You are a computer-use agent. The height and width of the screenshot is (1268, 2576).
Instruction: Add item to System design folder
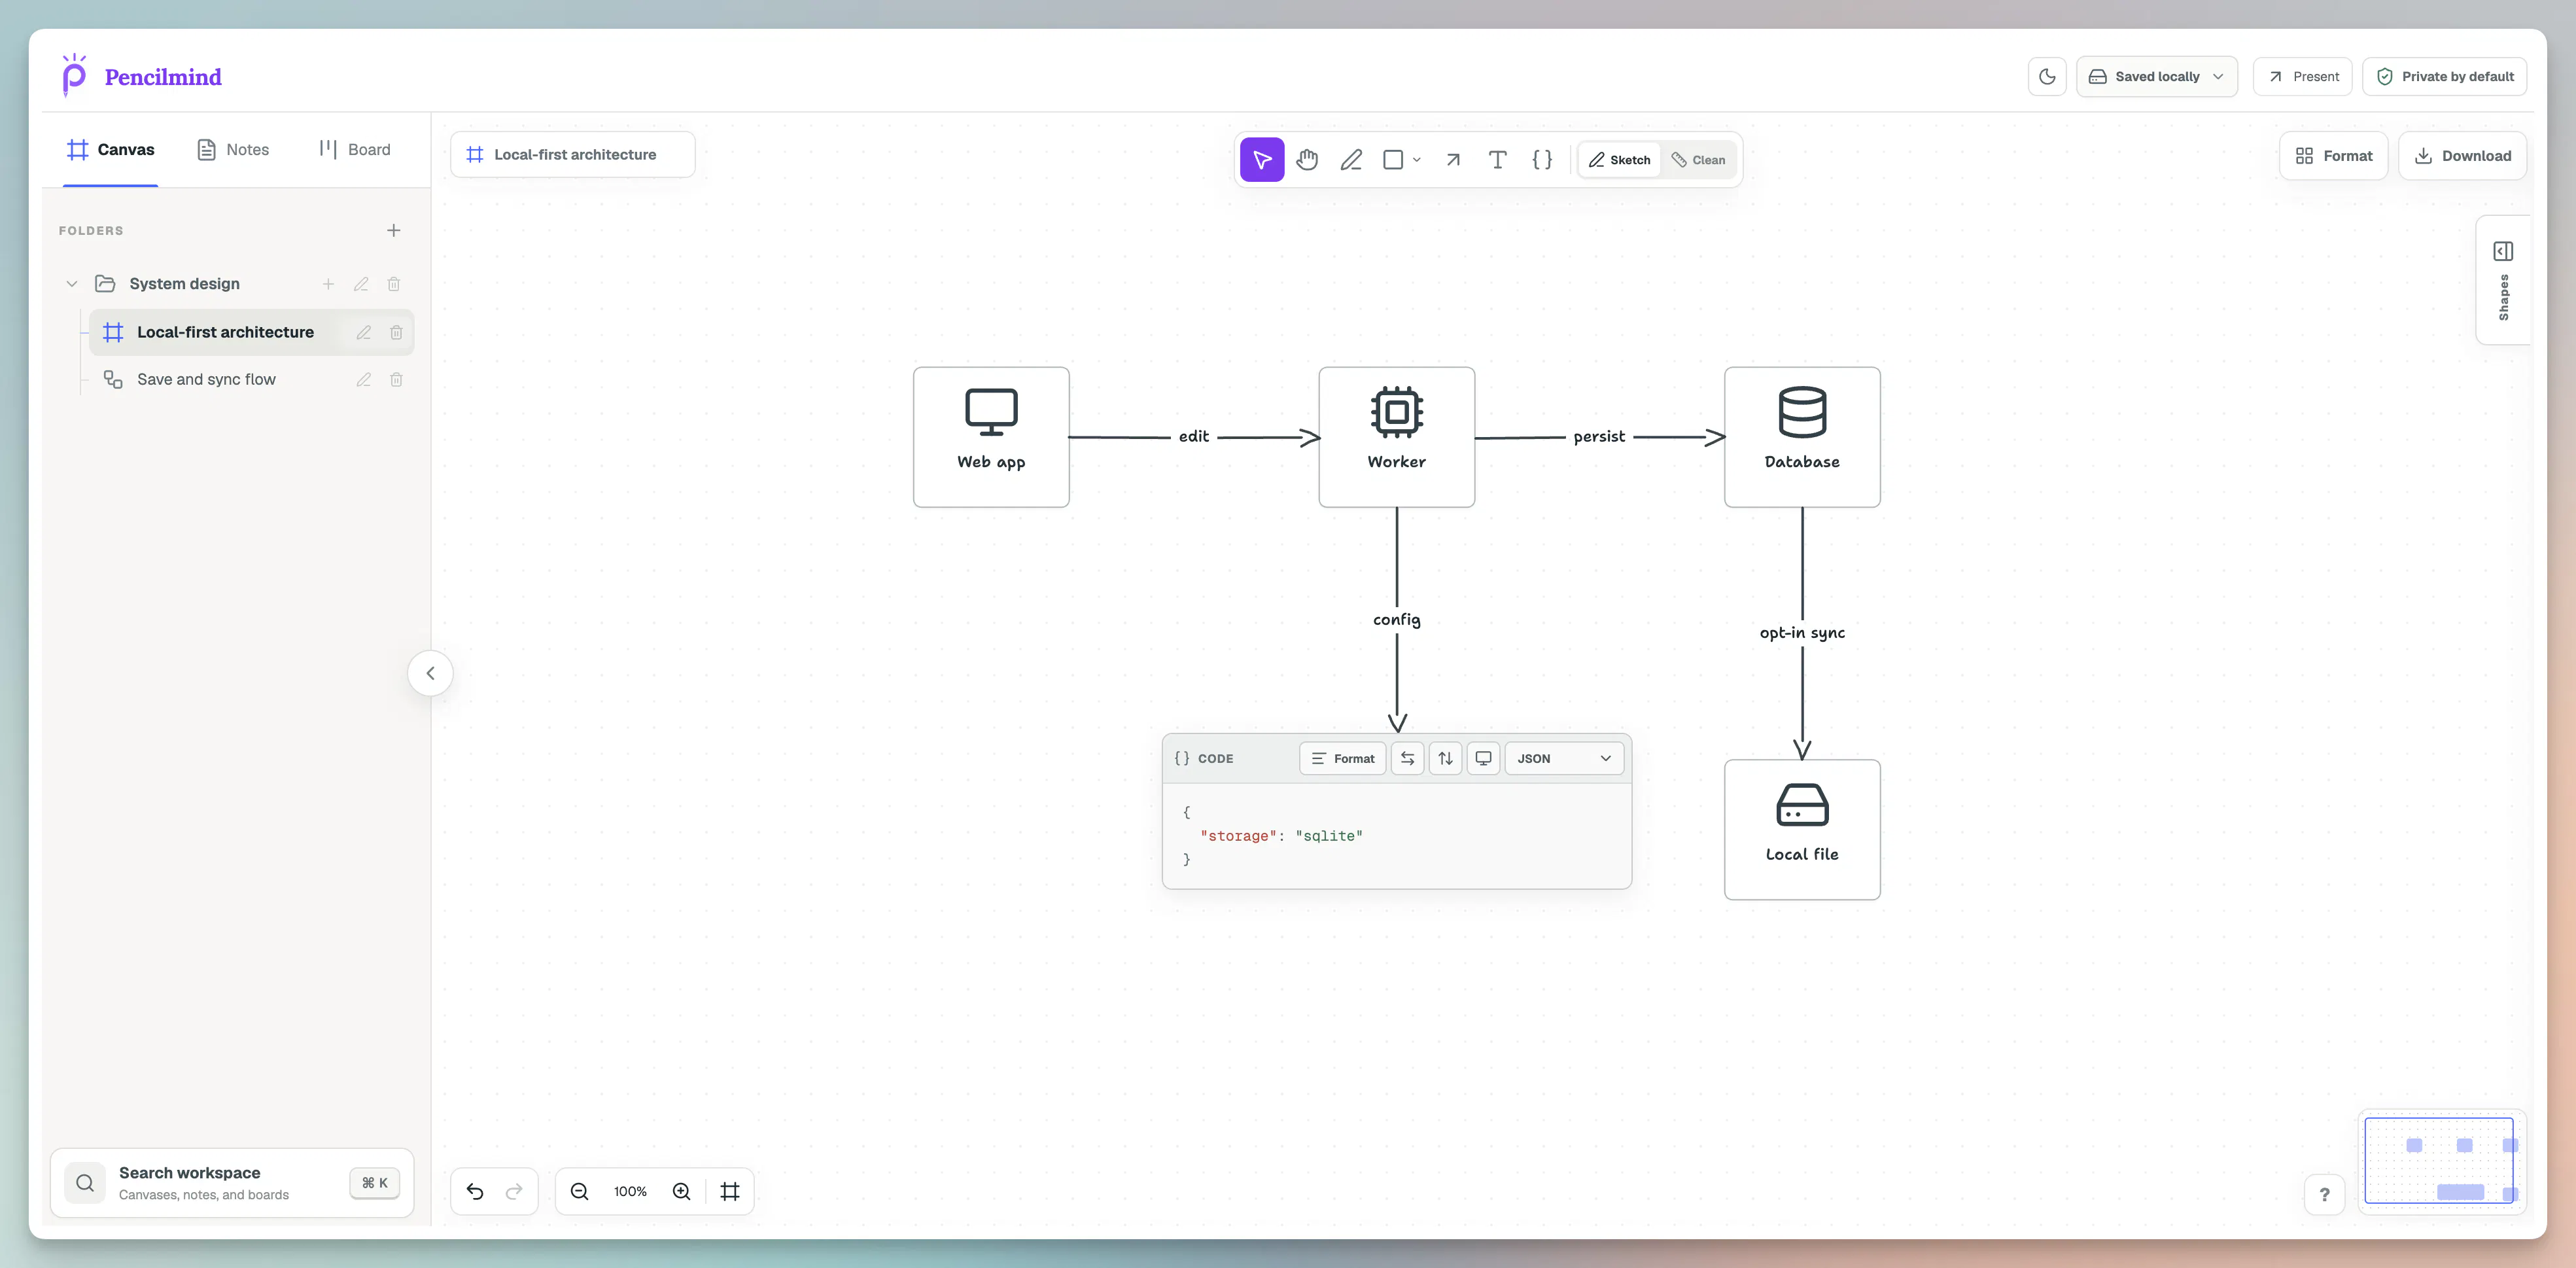point(328,284)
